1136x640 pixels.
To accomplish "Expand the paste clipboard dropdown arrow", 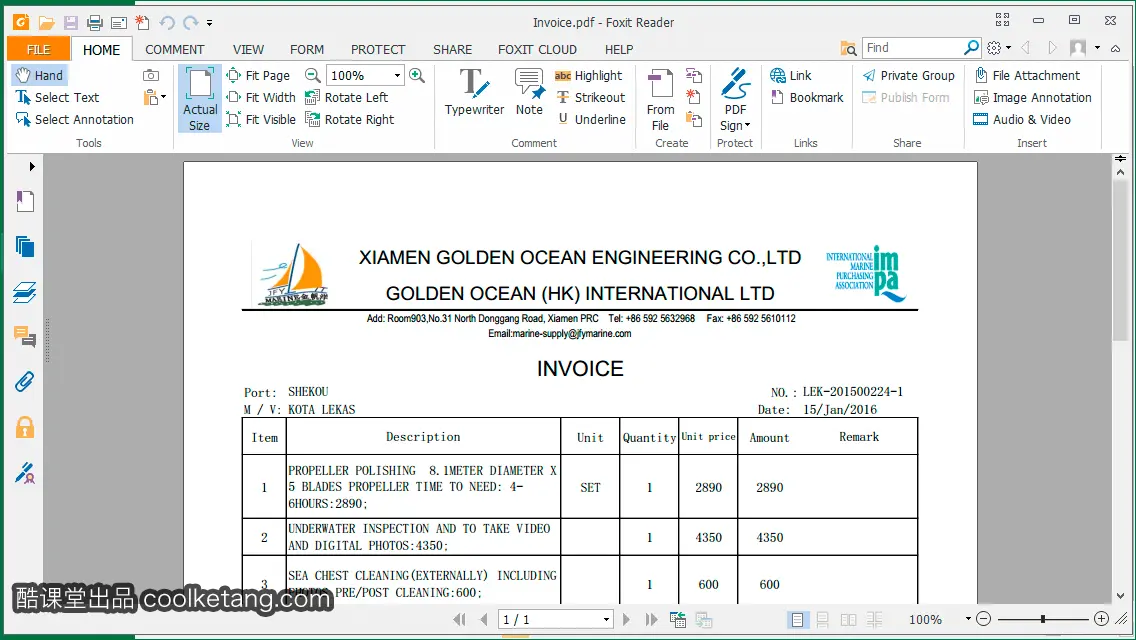I will [x=164, y=97].
